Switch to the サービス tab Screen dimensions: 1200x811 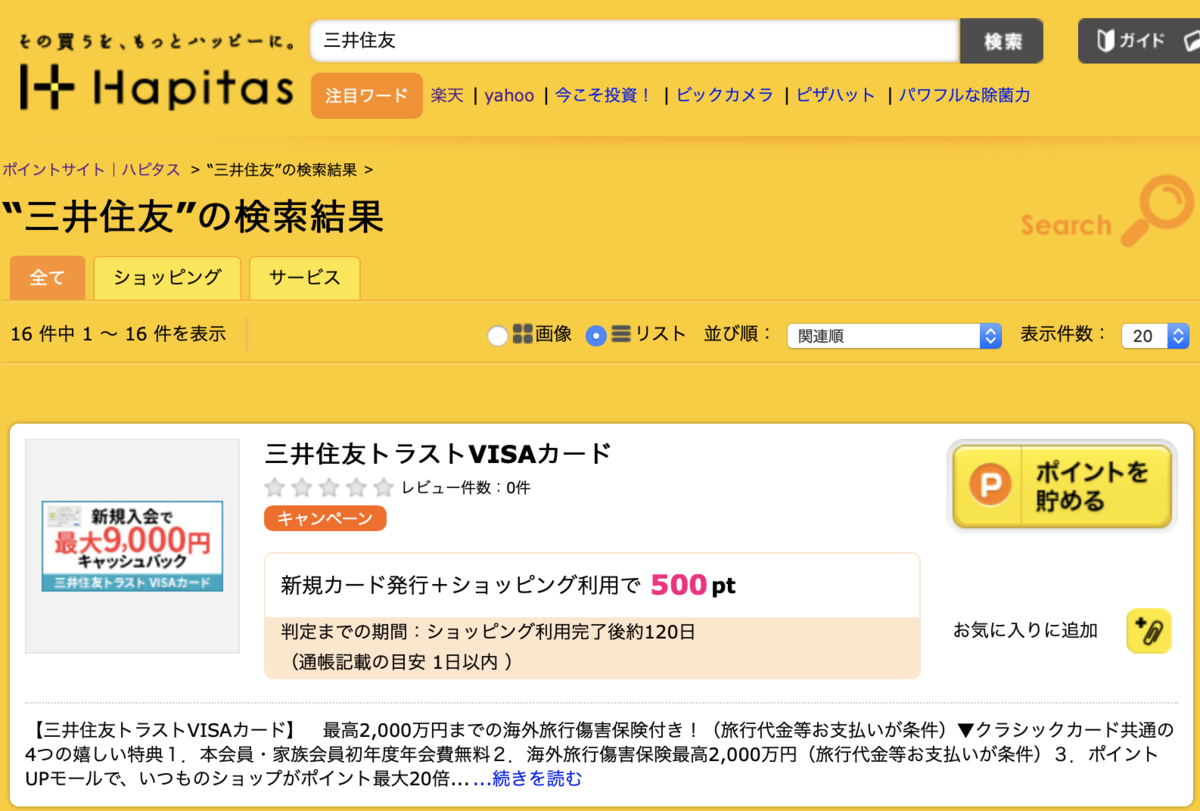305,278
